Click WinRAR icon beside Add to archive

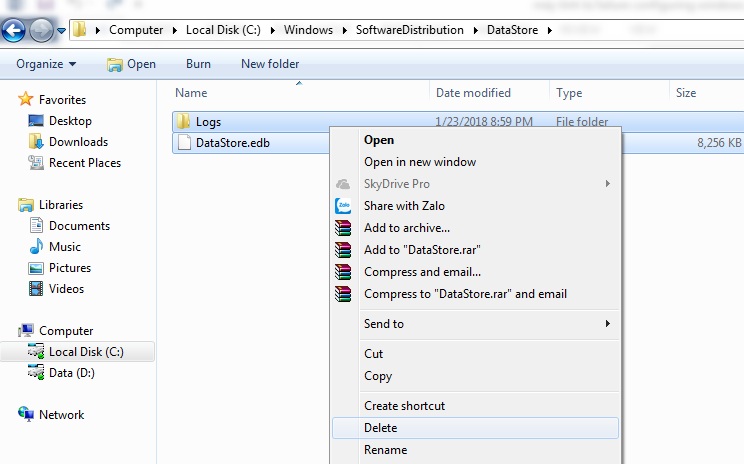pos(343,228)
